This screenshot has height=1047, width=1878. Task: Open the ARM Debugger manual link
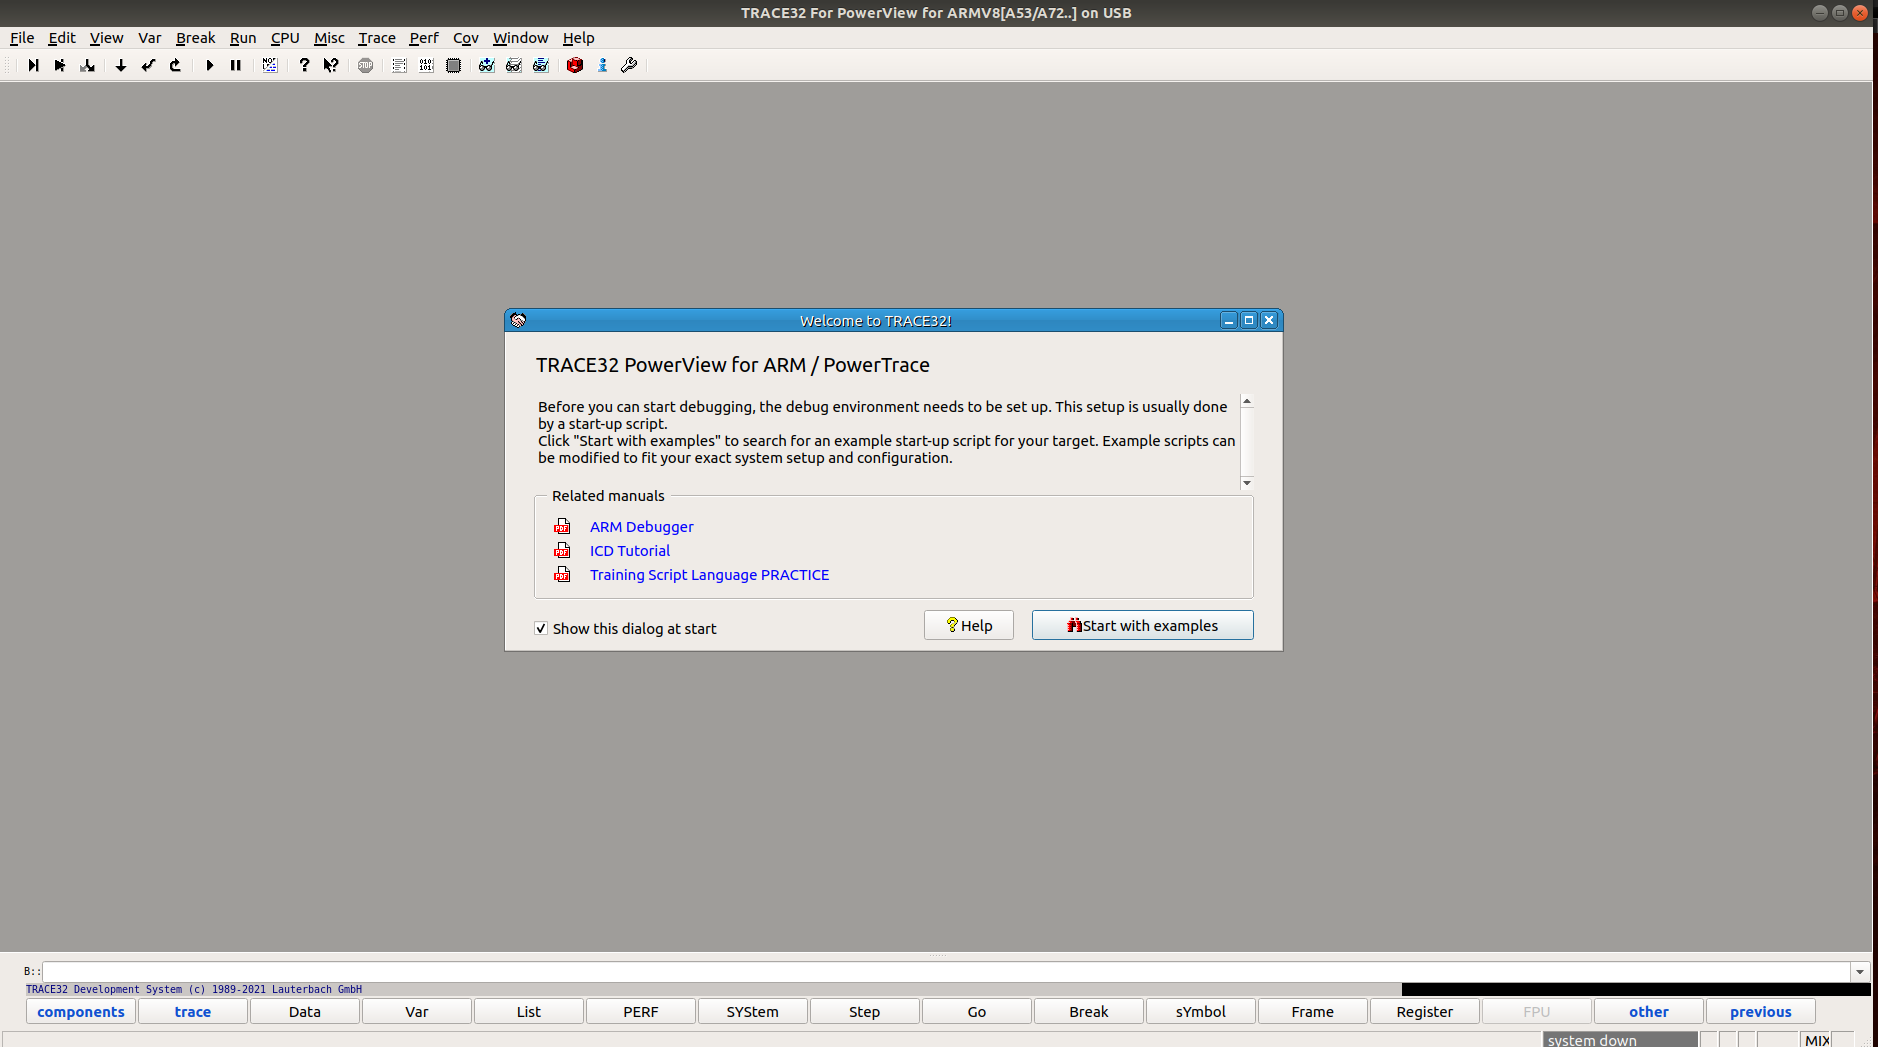point(641,527)
